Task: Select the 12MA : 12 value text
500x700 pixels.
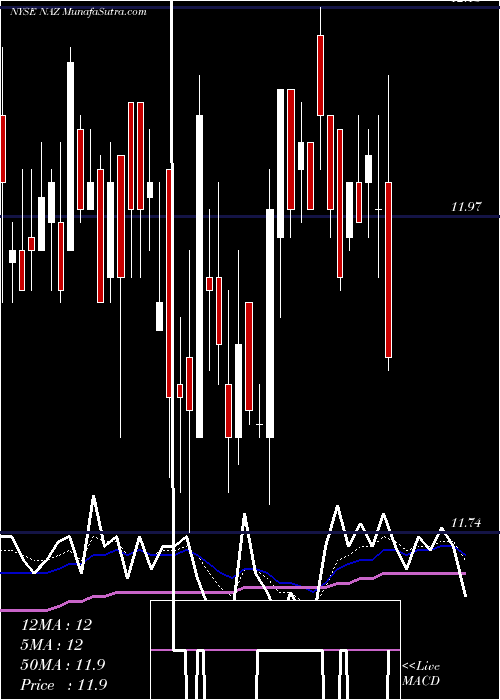Action: pos(56,625)
